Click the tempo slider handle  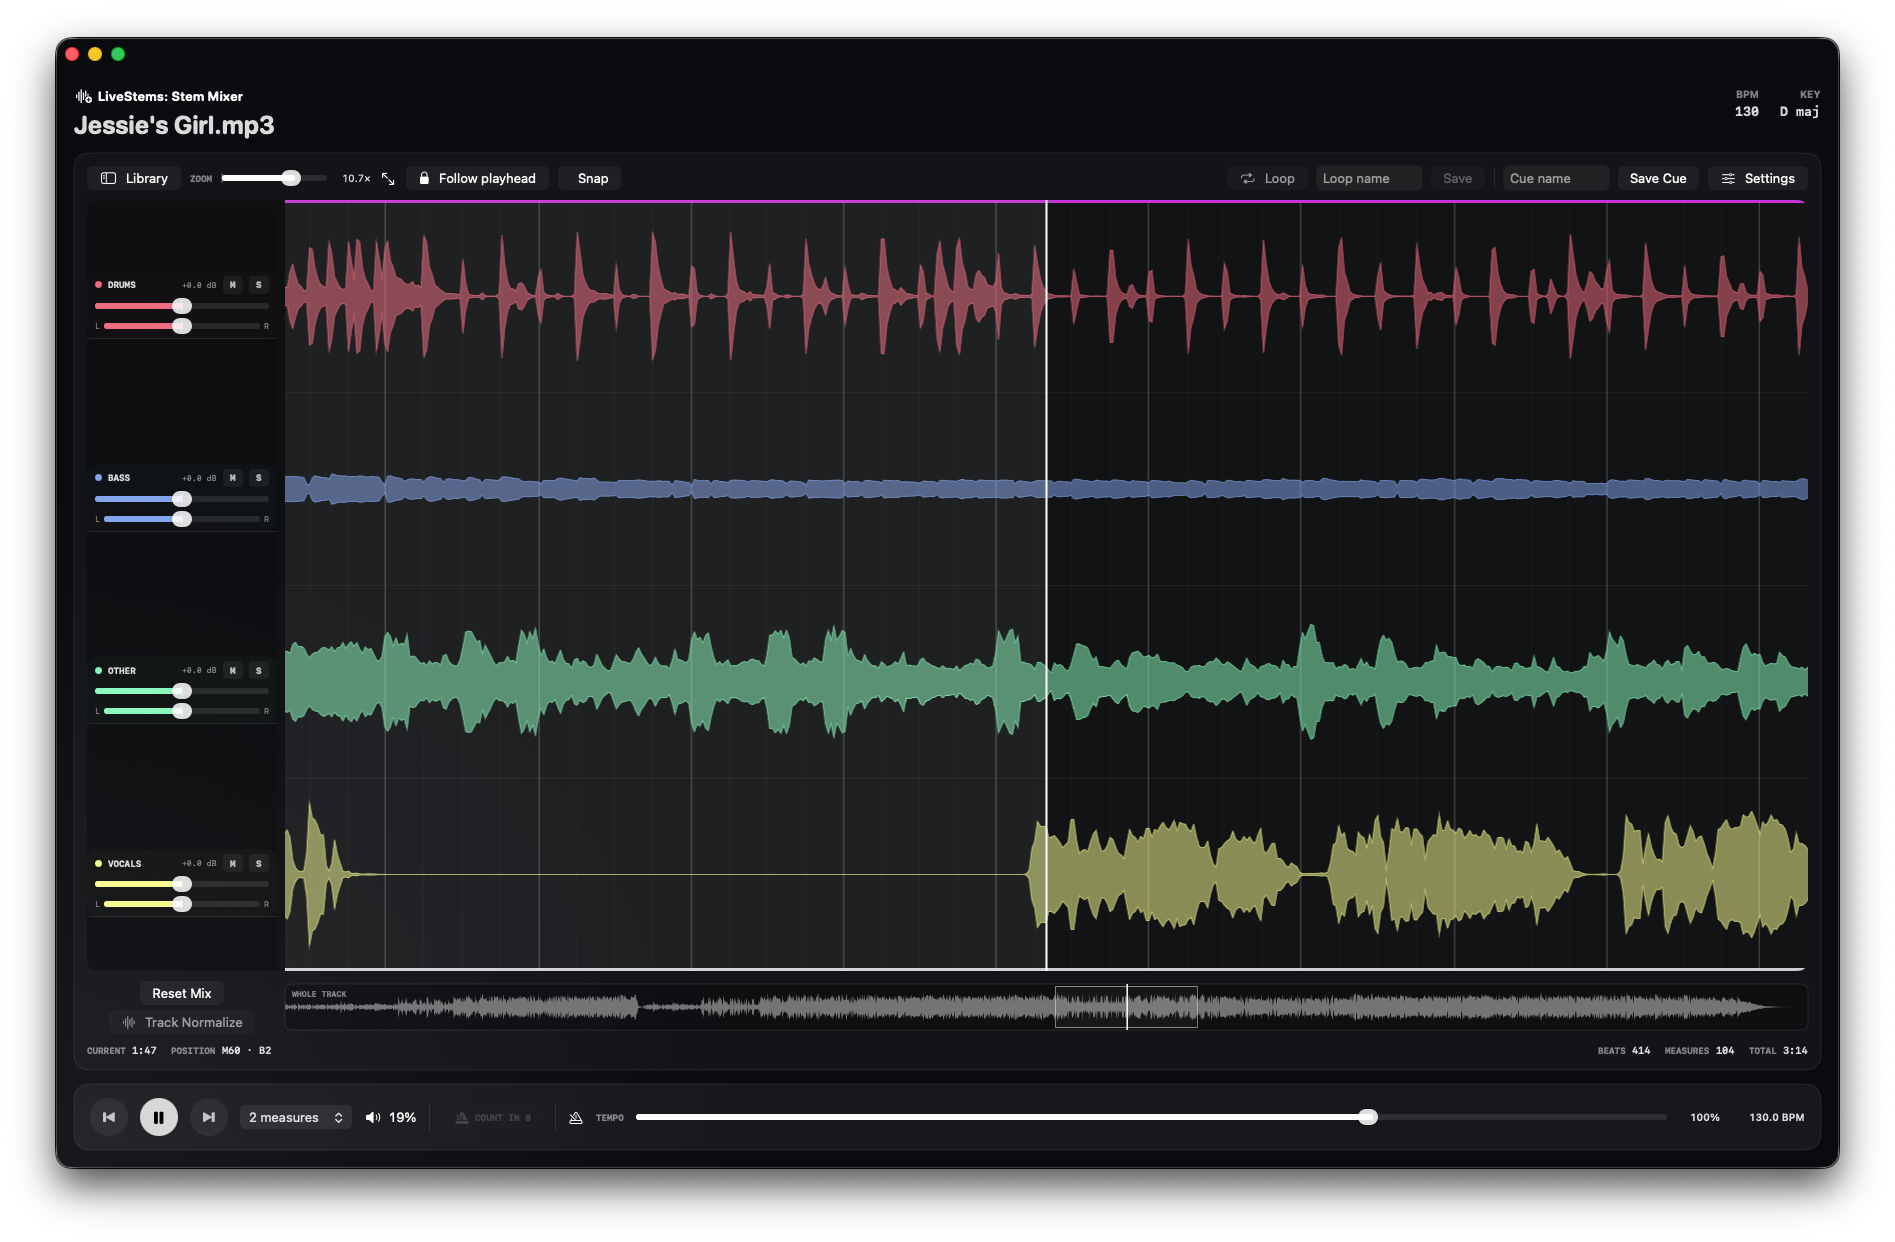coord(1368,1117)
